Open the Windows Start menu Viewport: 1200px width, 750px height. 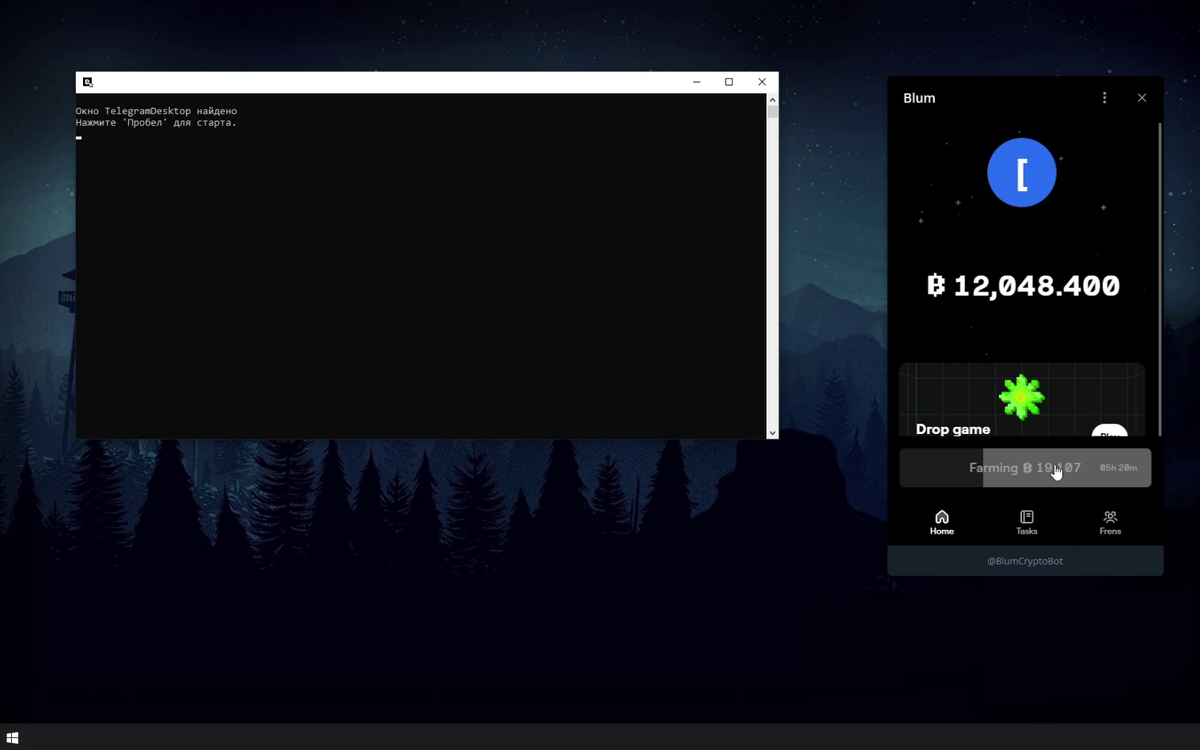(13, 738)
